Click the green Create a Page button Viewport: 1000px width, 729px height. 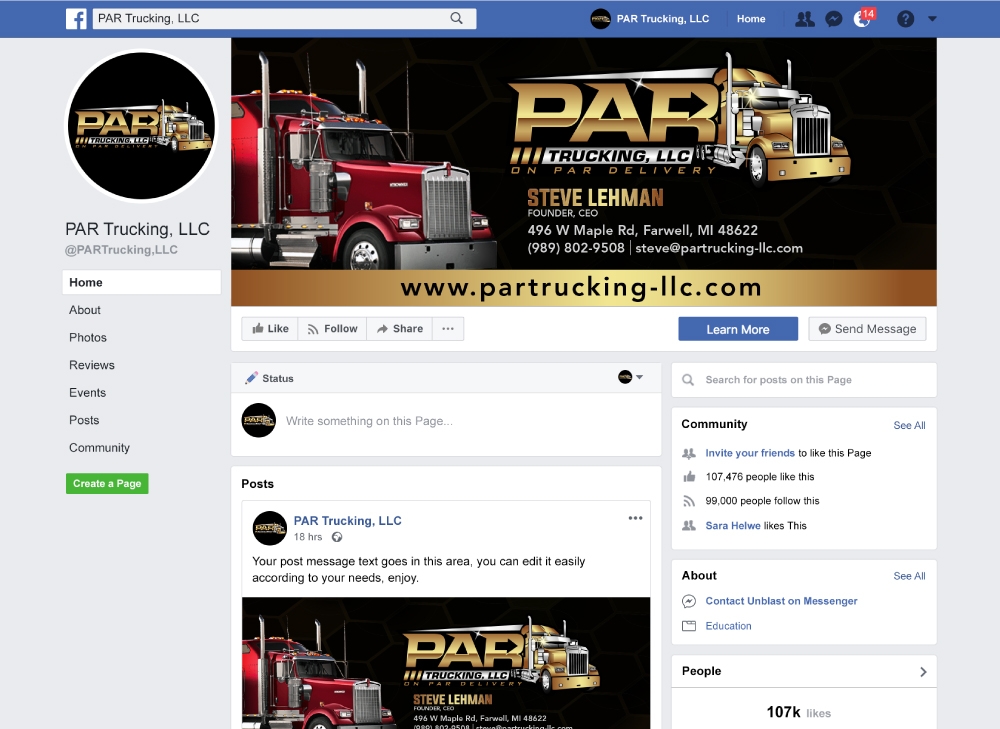[107, 483]
